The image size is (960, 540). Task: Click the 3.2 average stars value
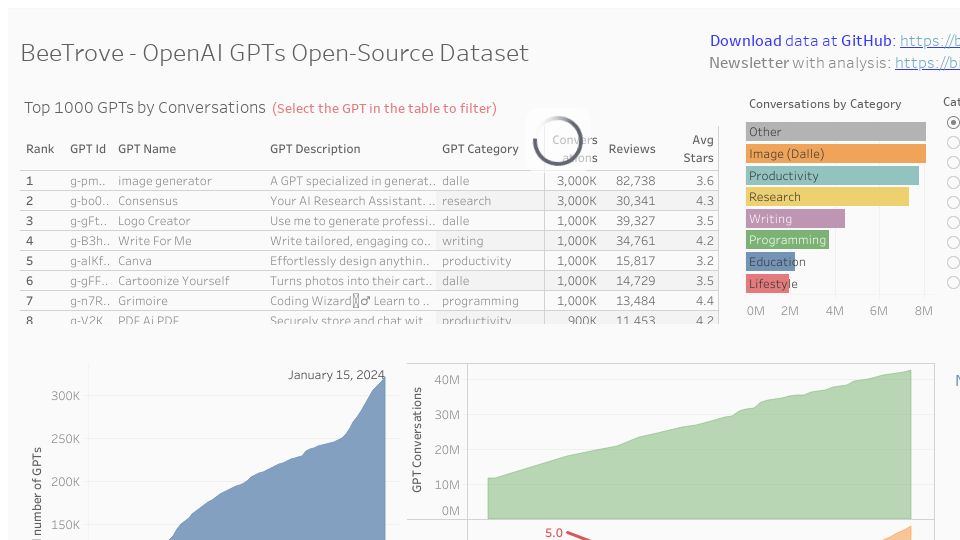pos(705,261)
